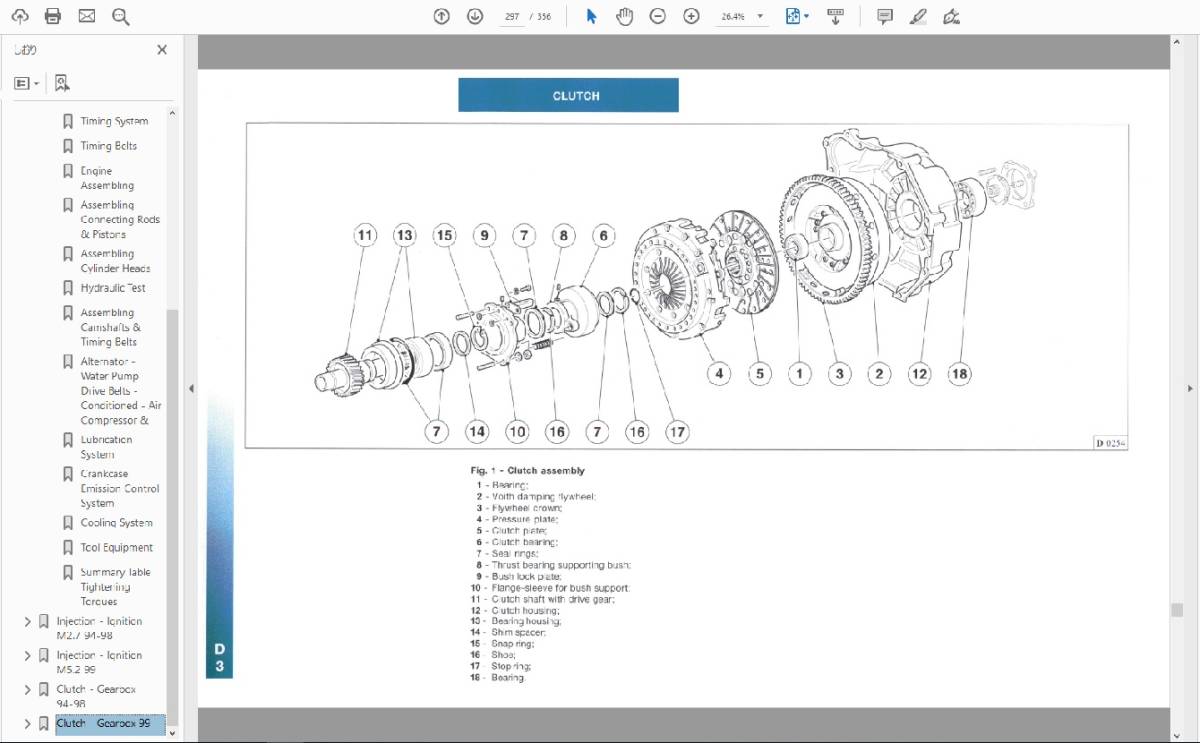Click the print icon in toolbar
Viewport: 1200px width, 743px height.
point(53,16)
